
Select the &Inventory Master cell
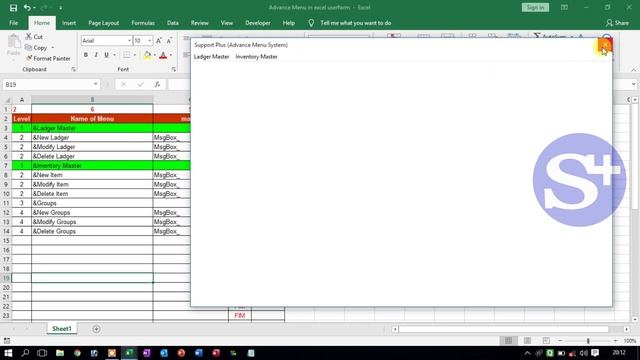[92, 165]
